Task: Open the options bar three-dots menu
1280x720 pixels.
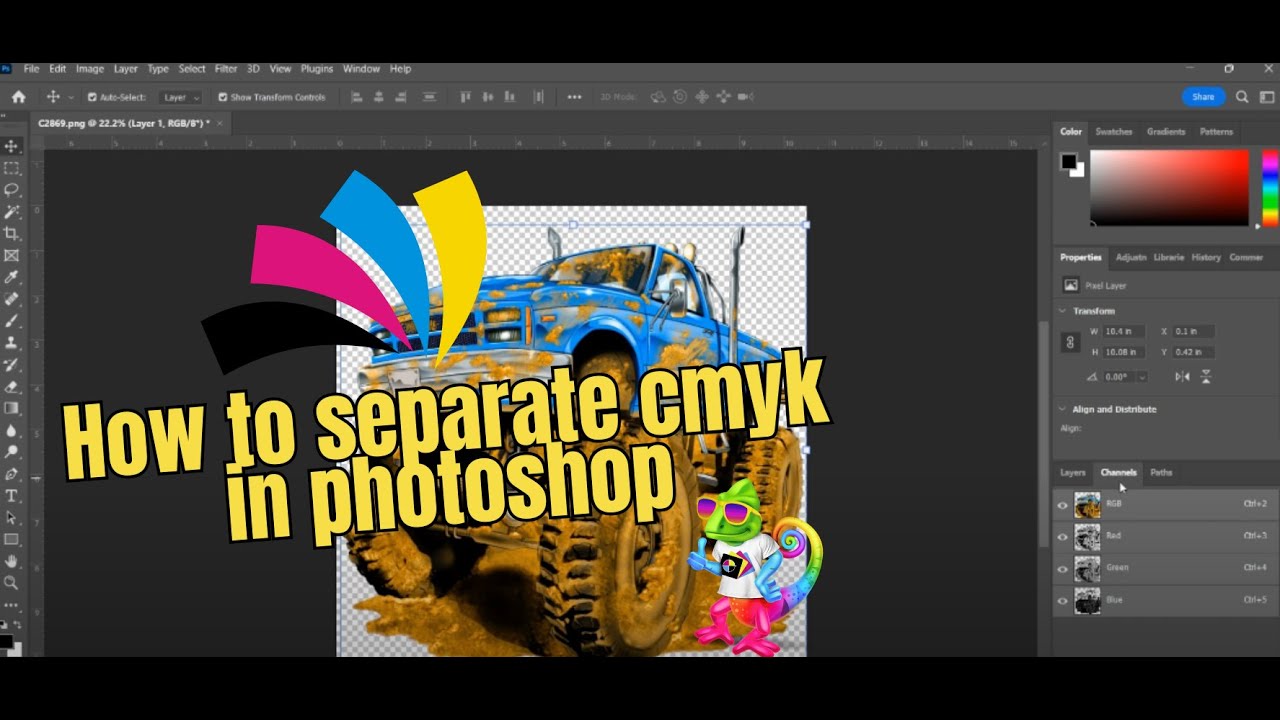Action: [x=574, y=97]
